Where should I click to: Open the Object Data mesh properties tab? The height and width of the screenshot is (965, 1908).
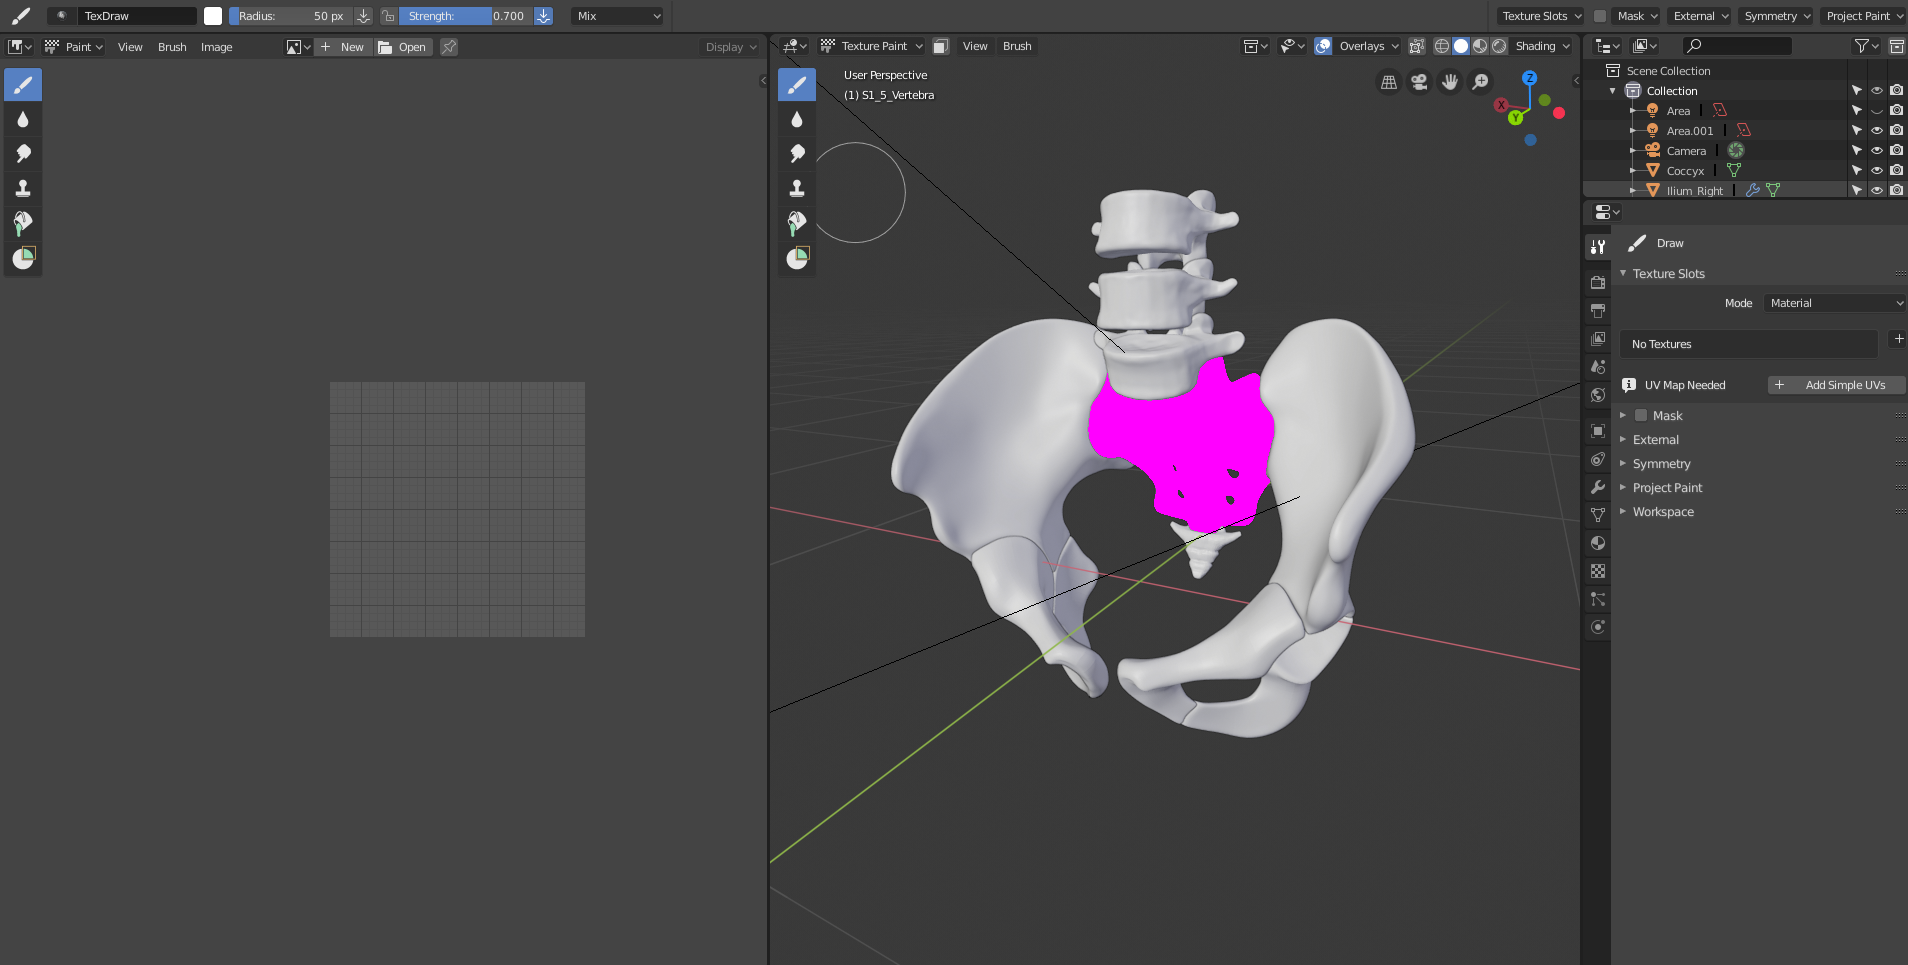point(1598,515)
